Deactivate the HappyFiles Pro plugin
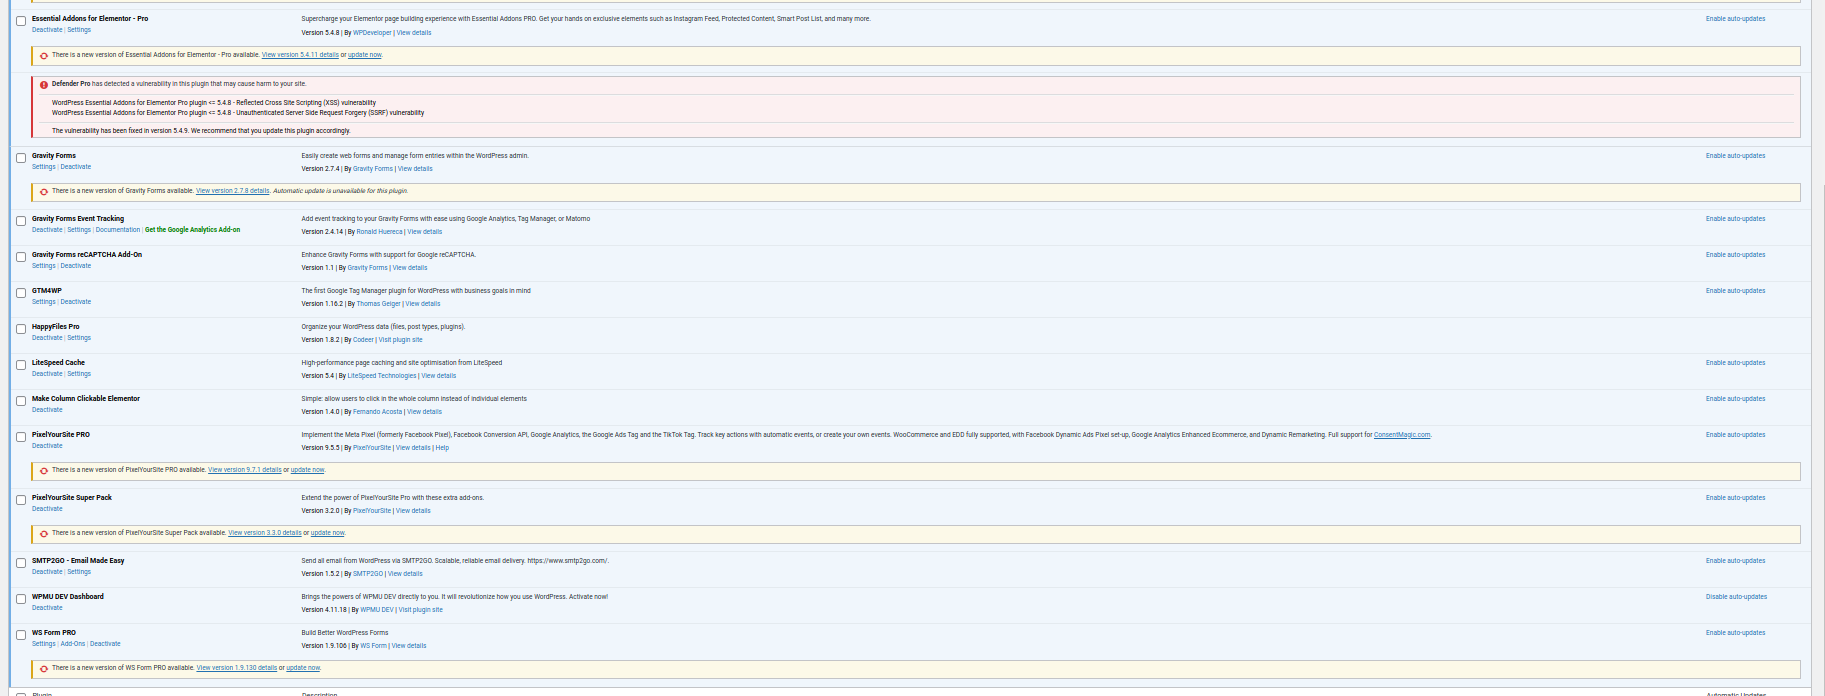Image resolution: width=1825 pixels, height=696 pixels. 47,338
